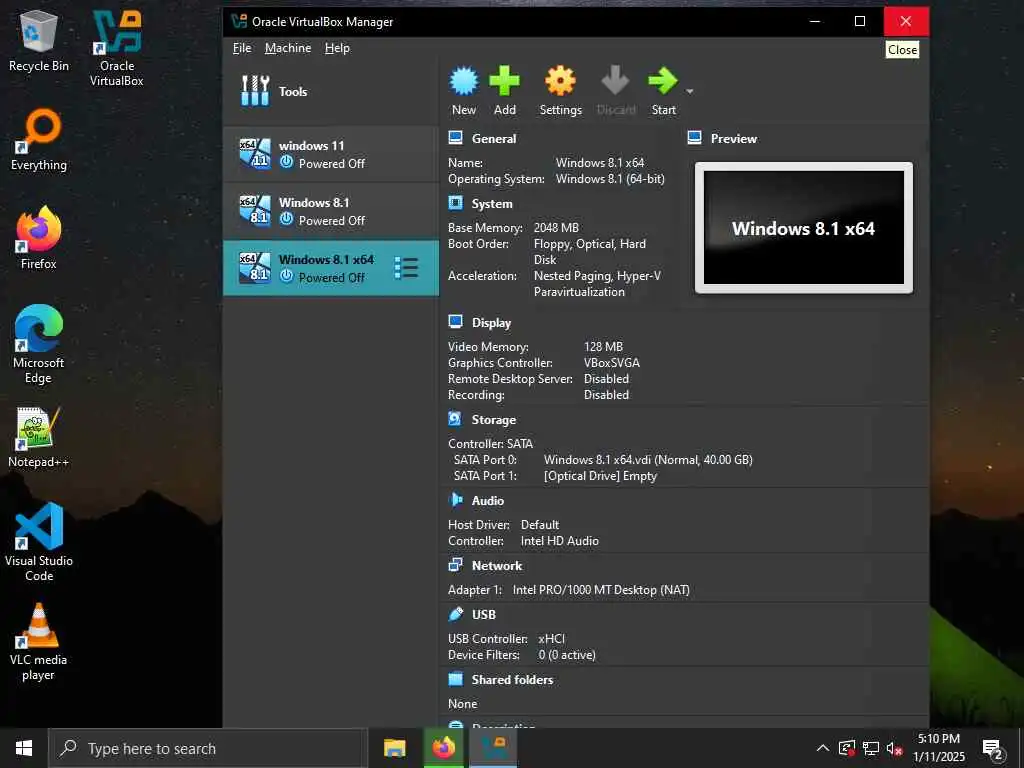Open the Everything search desktop icon
1024x768 pixels.
click(x=39, y=140)
